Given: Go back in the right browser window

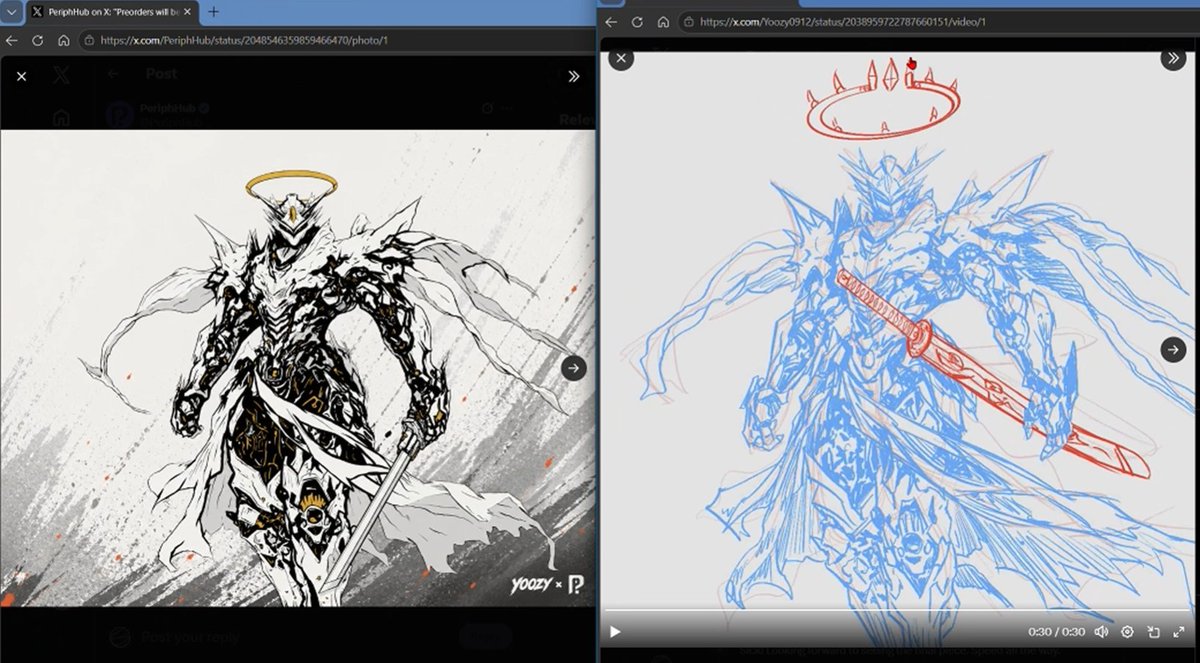Looking at the screenshot, I should (611, 21).
